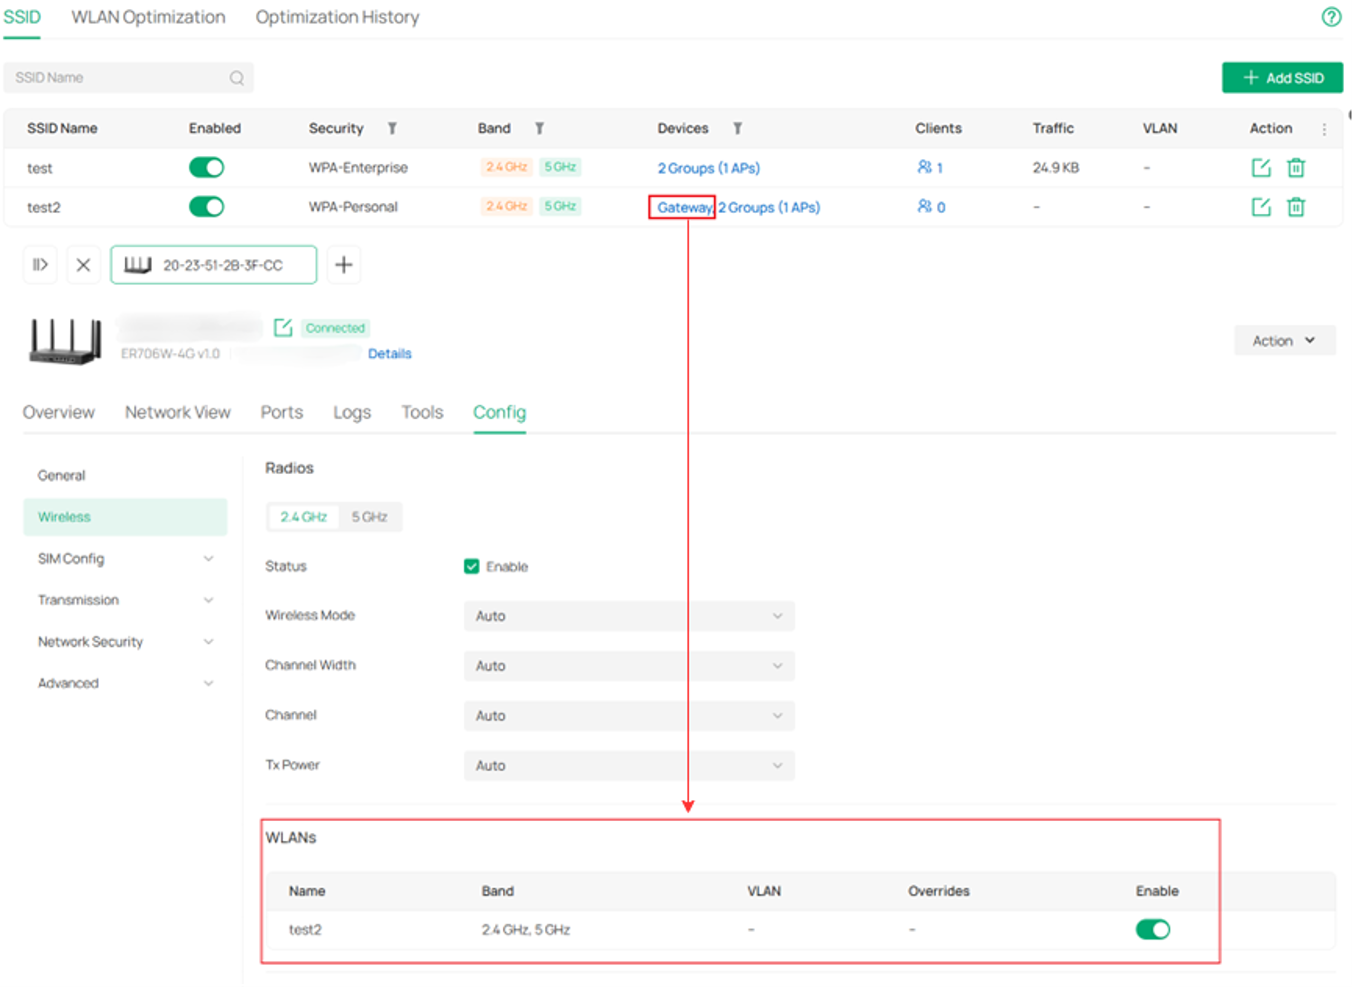Click WPA-Enterprise security text
1353x988 pixels.
point(358,168)
